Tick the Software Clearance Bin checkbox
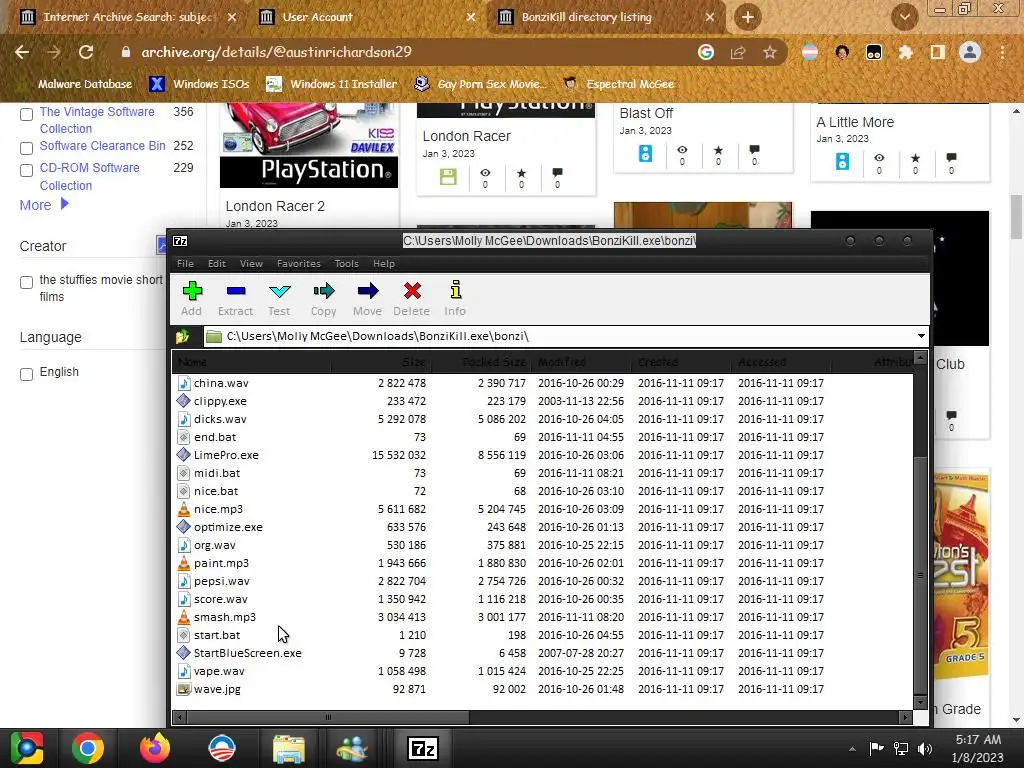Screen dimensions: 1024x768 tap(26, 148)
